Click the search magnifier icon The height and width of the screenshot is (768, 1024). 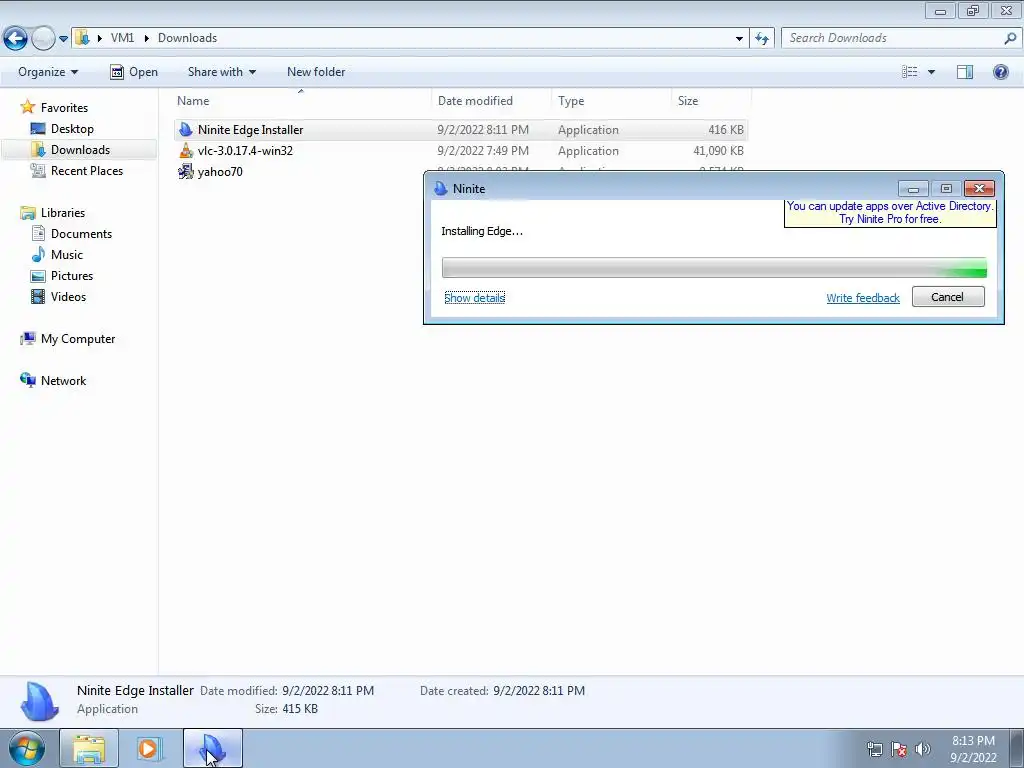pyautogui.click(x=1010, y=38)
